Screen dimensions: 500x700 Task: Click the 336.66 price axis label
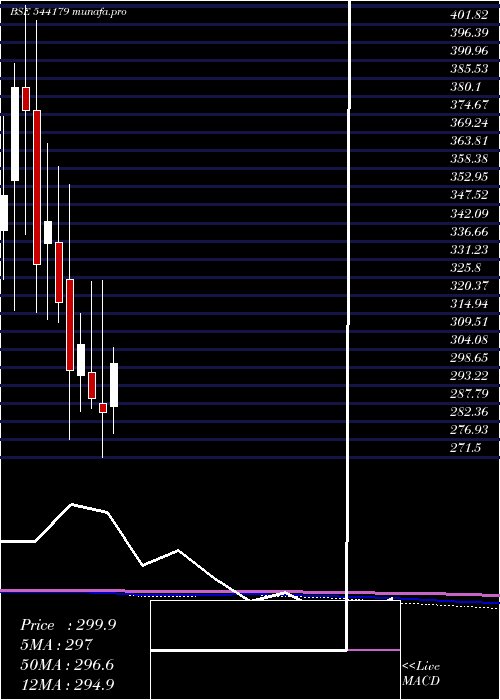[468, 231]
